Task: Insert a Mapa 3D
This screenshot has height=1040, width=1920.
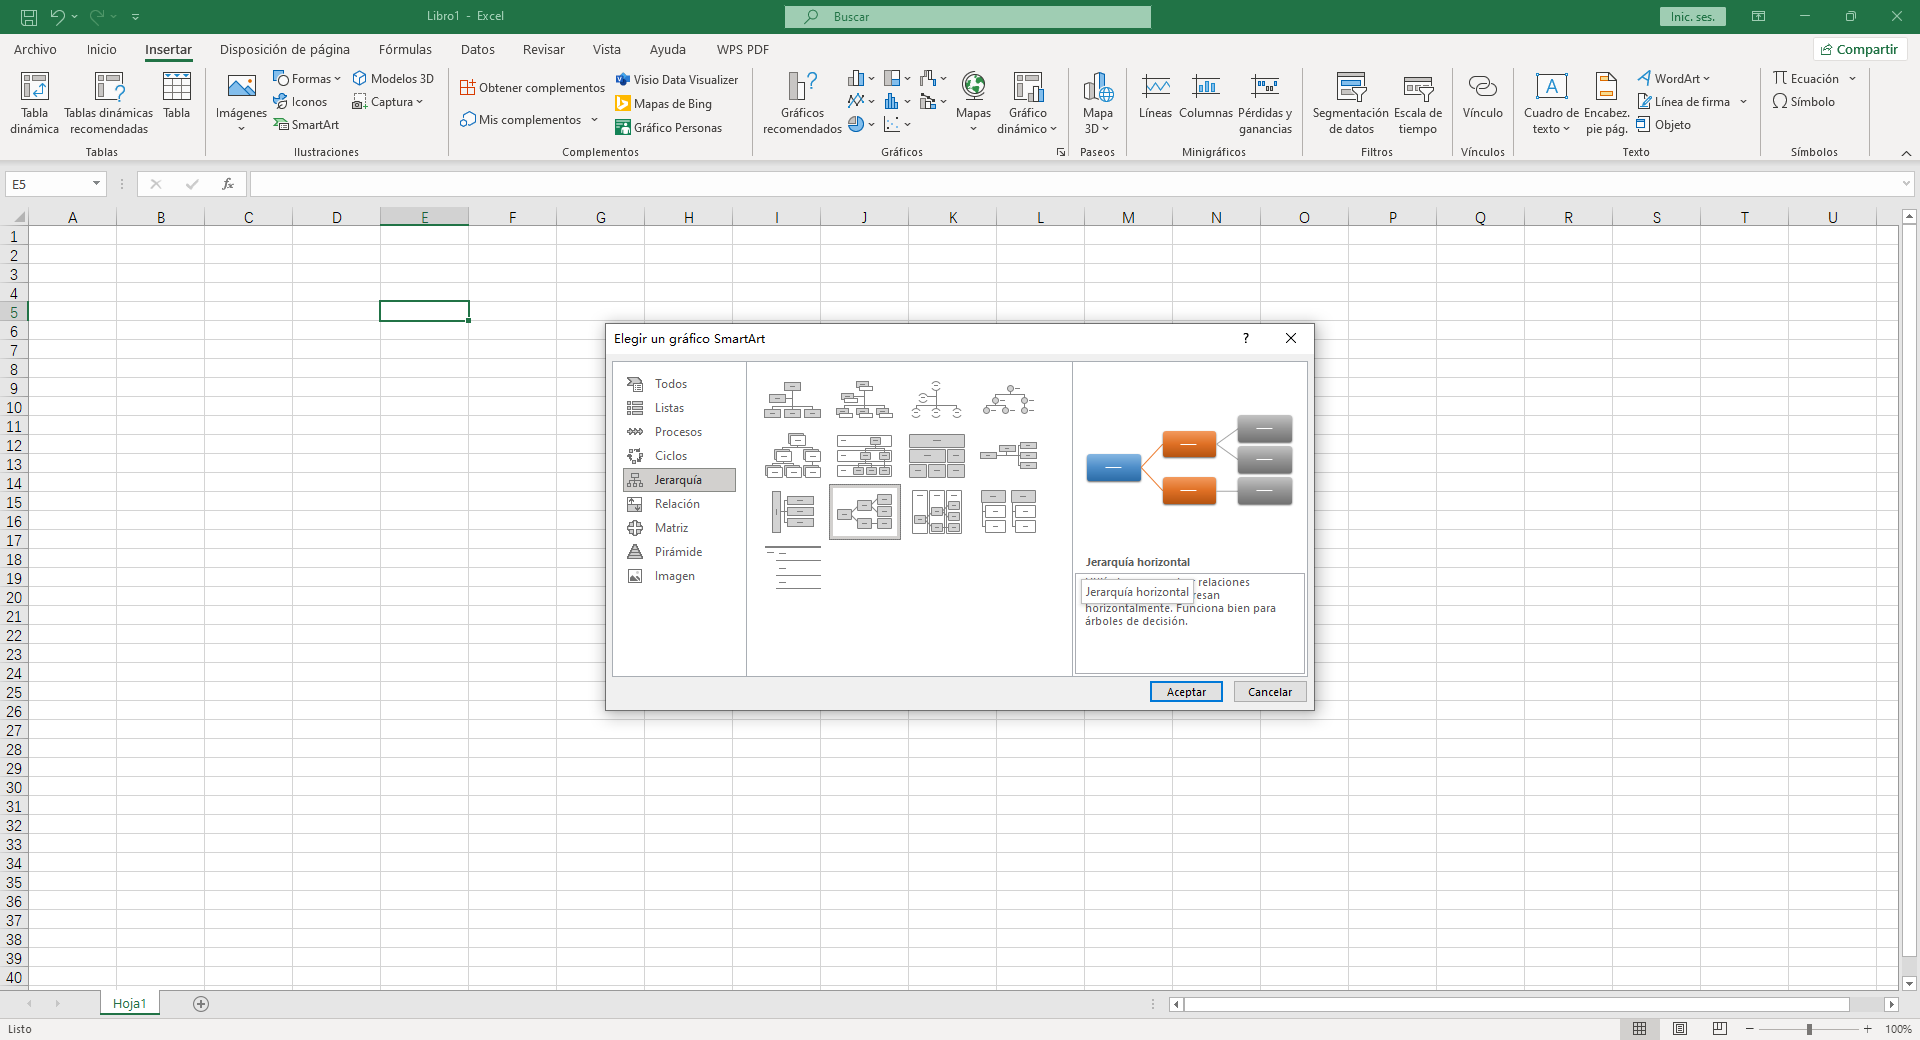Action: [1097, 102]
